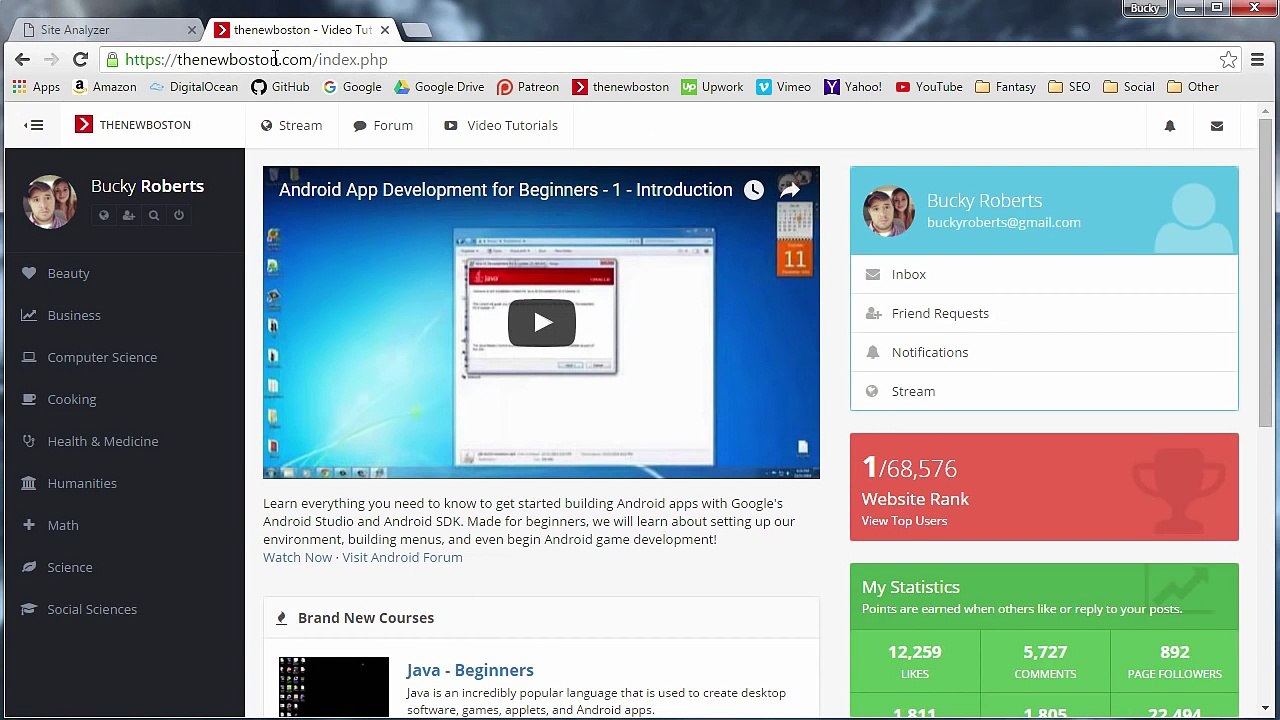Expand Social bookmarks folder
This screenshot has width=1280, height=720.
click(1129, 87)
